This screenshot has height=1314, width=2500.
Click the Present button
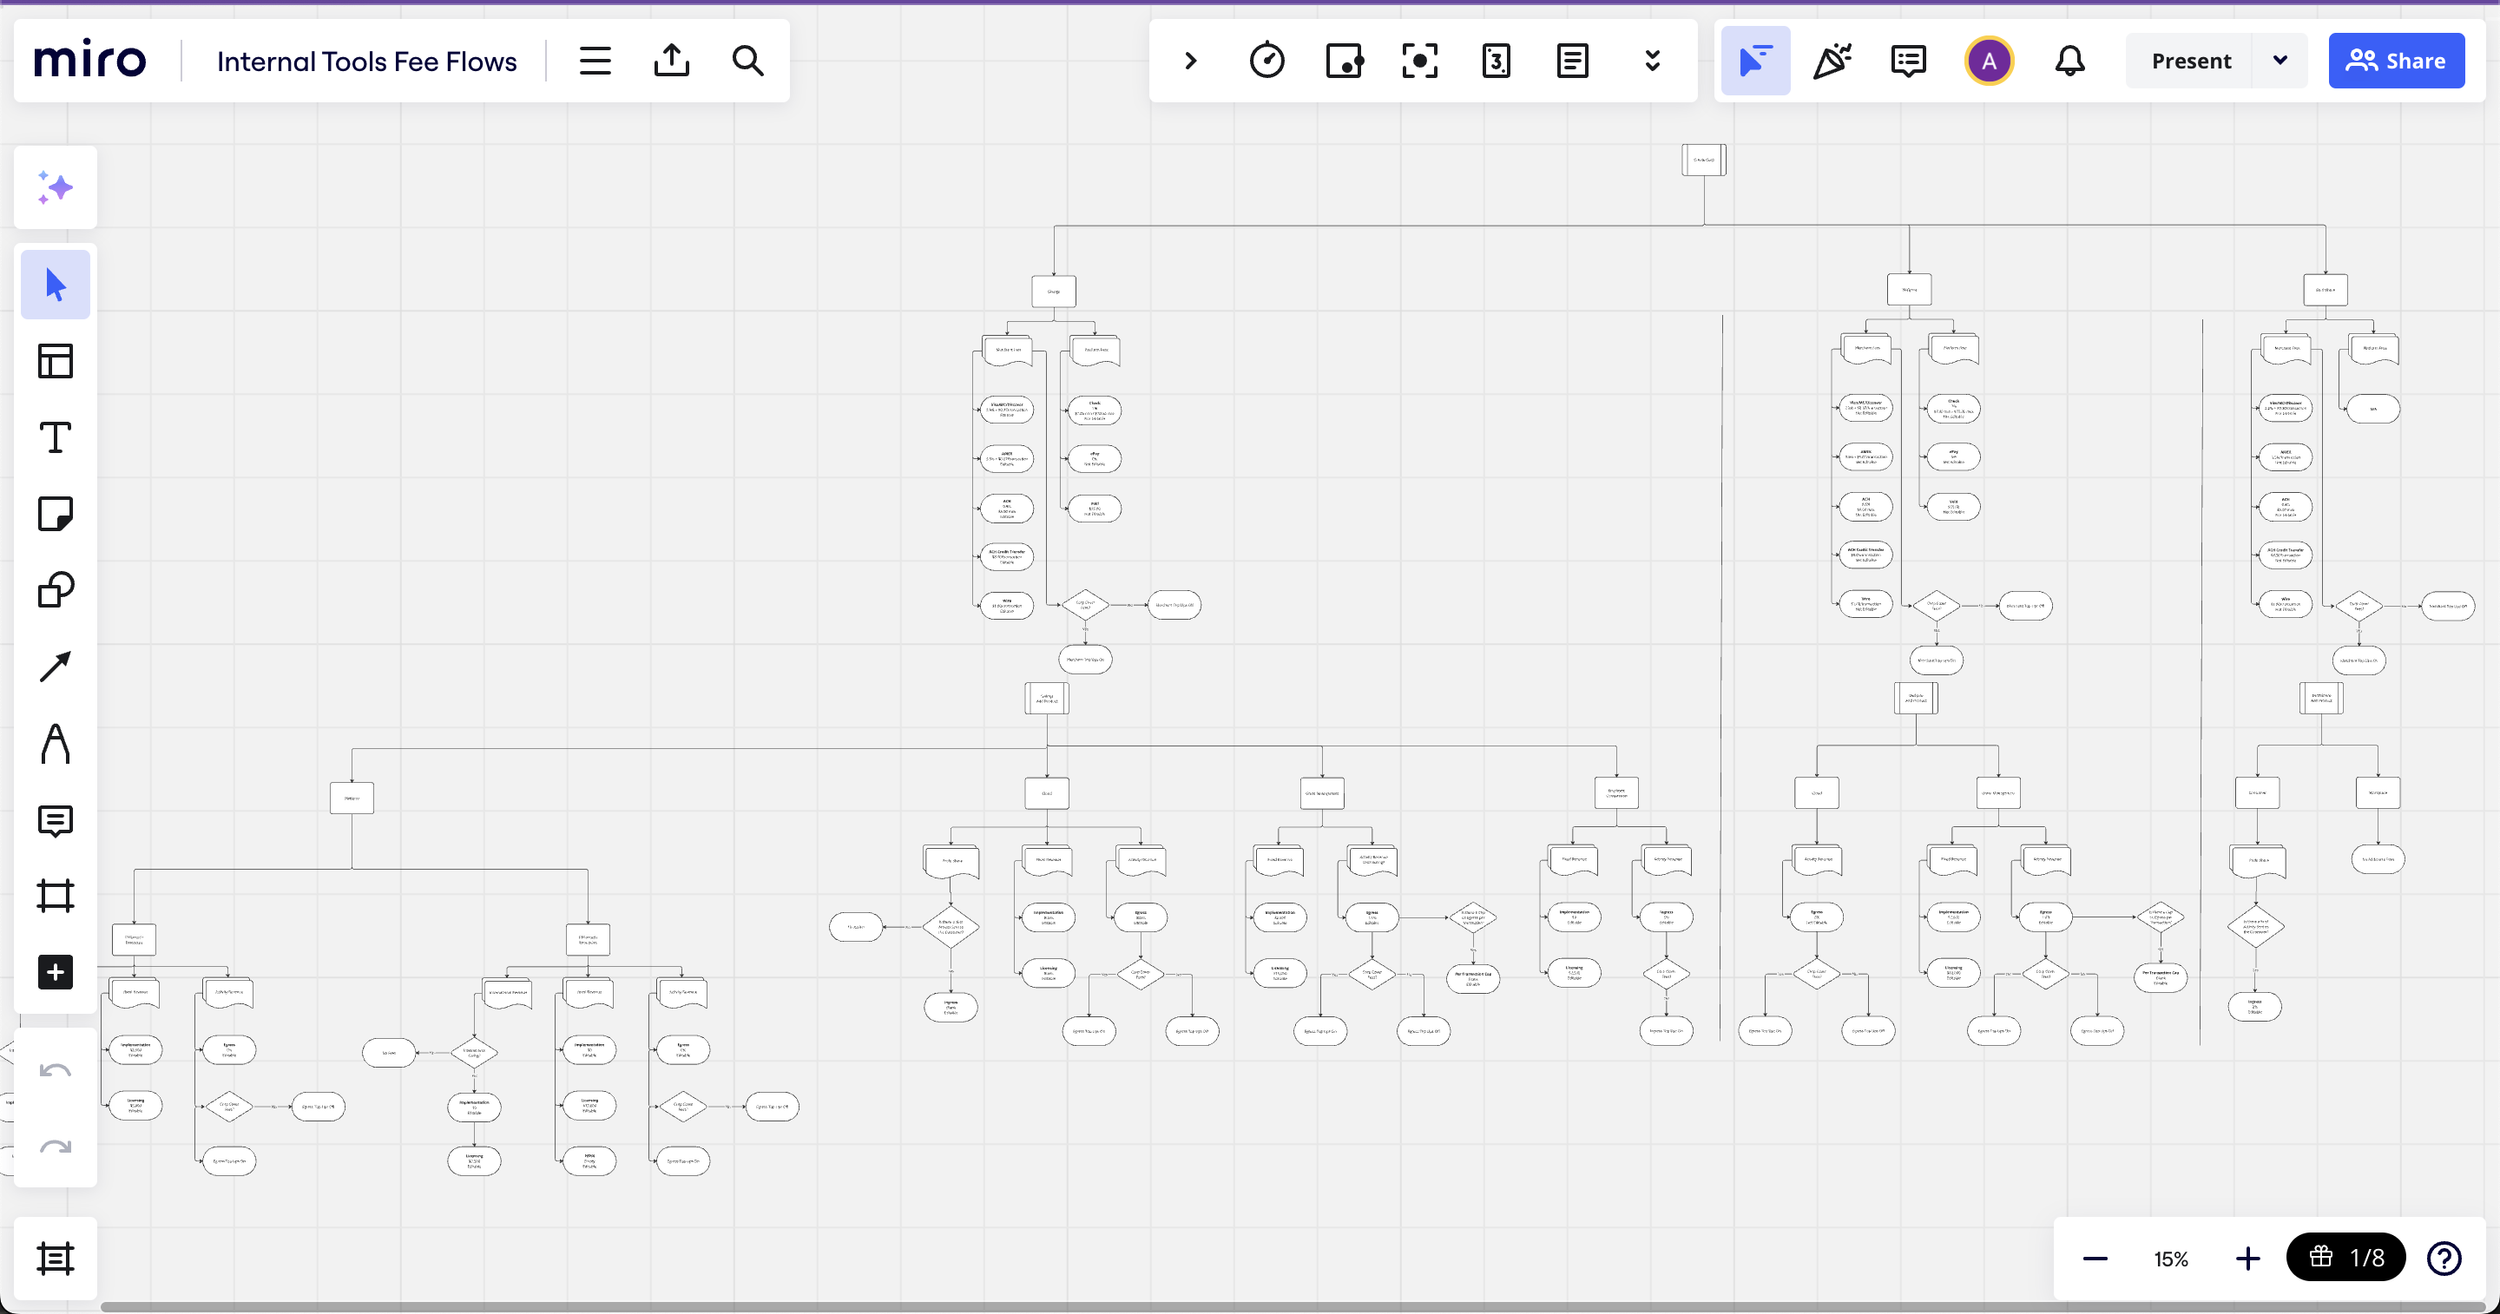click(x=2190, y=61)
